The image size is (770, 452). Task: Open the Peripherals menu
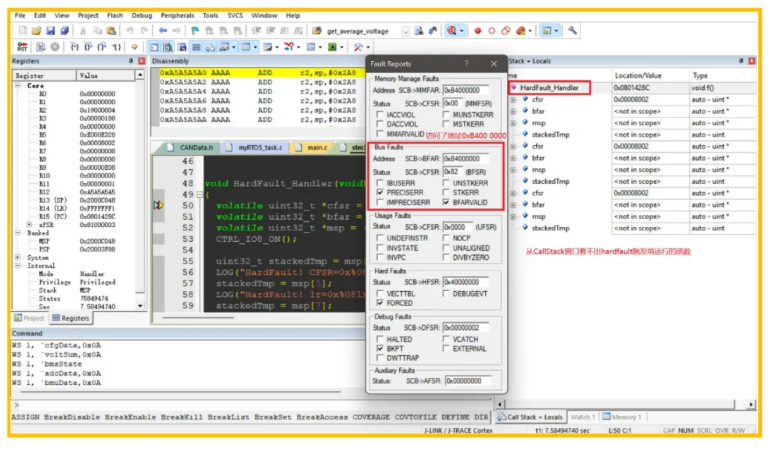point(177,16)
